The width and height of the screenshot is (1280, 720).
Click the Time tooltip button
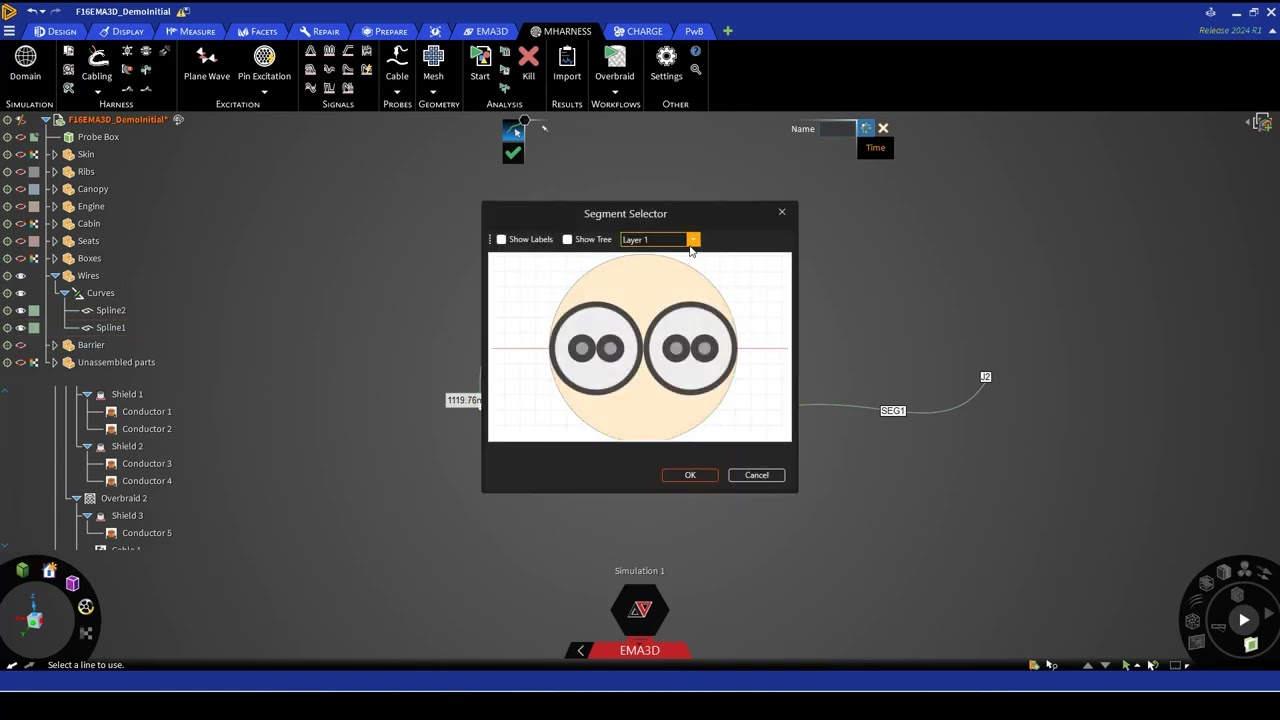(x=875, y=148)
